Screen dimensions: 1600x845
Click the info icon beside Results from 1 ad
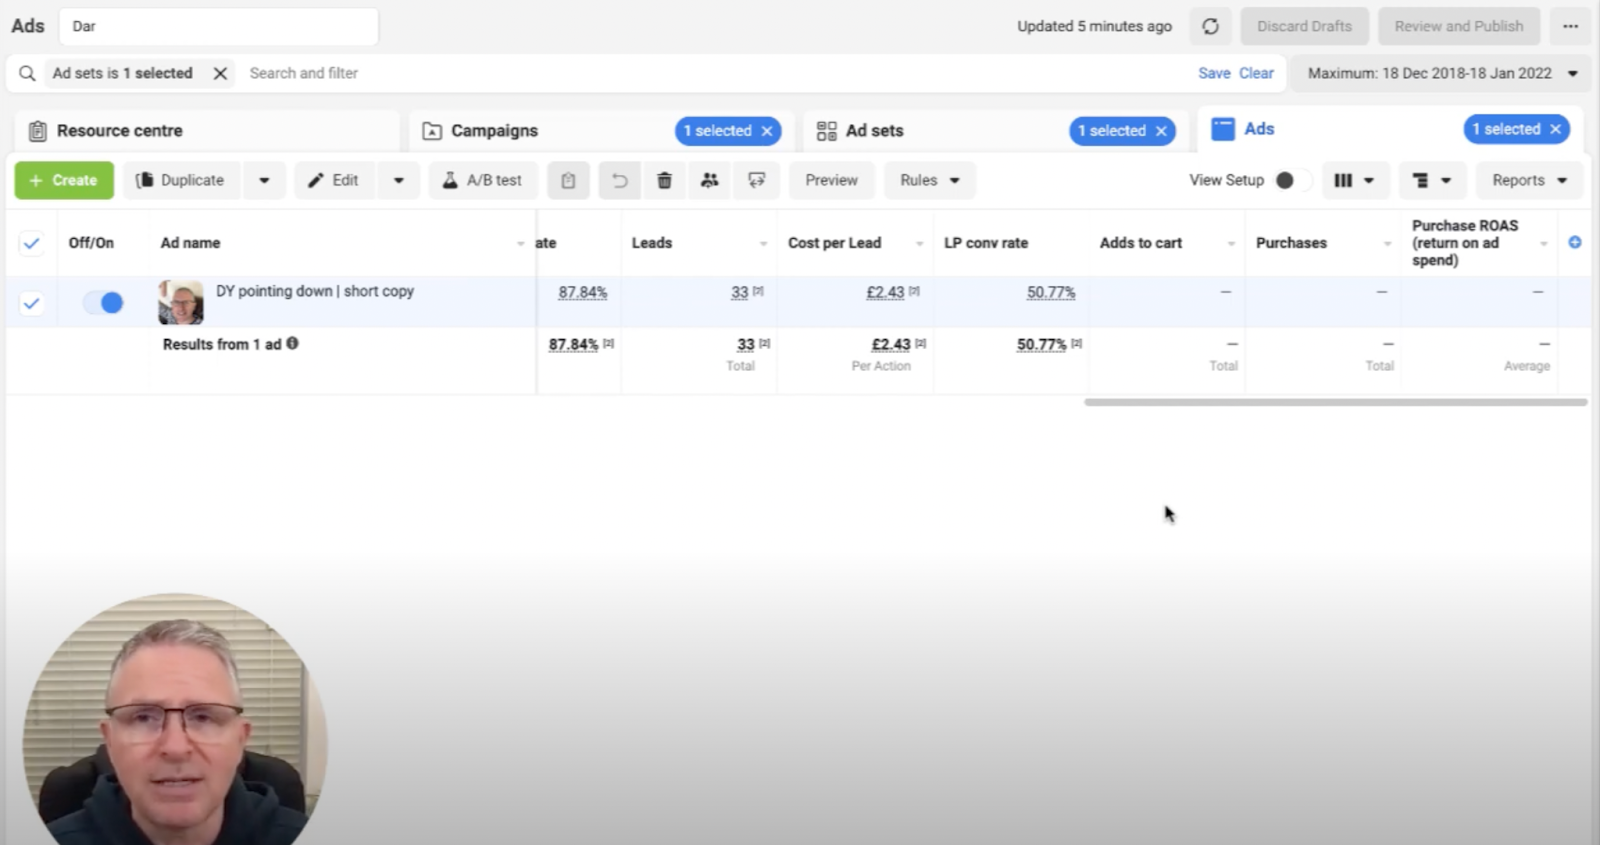tap(292, 343)
